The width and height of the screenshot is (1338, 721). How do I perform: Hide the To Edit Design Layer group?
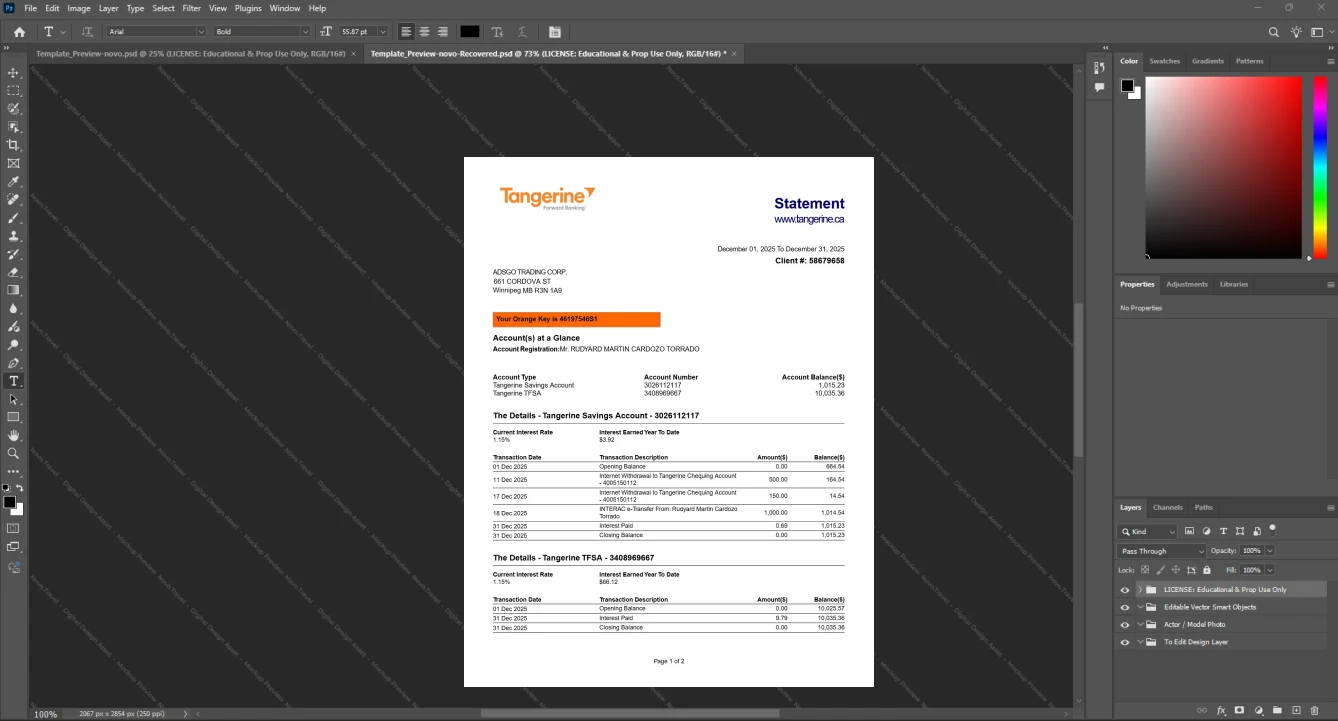[1125, 642]
